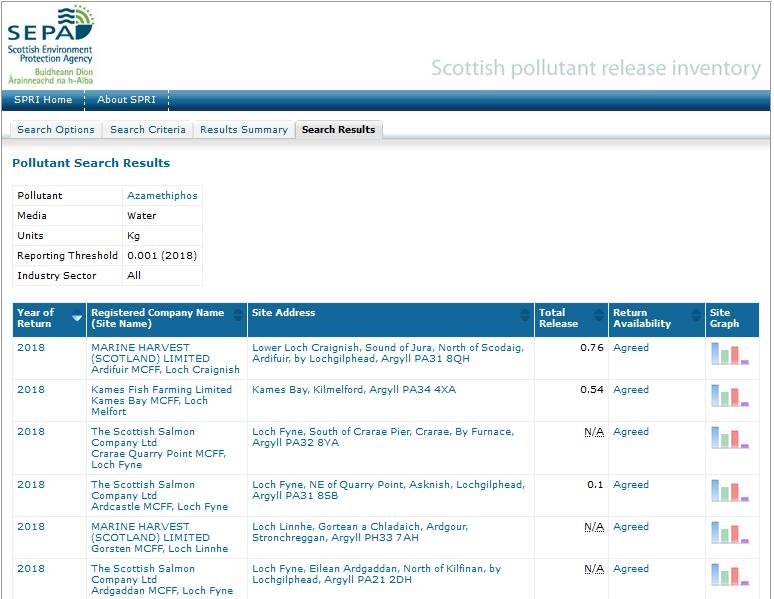Switch to Search Options tab

click(x=56, y=130)
